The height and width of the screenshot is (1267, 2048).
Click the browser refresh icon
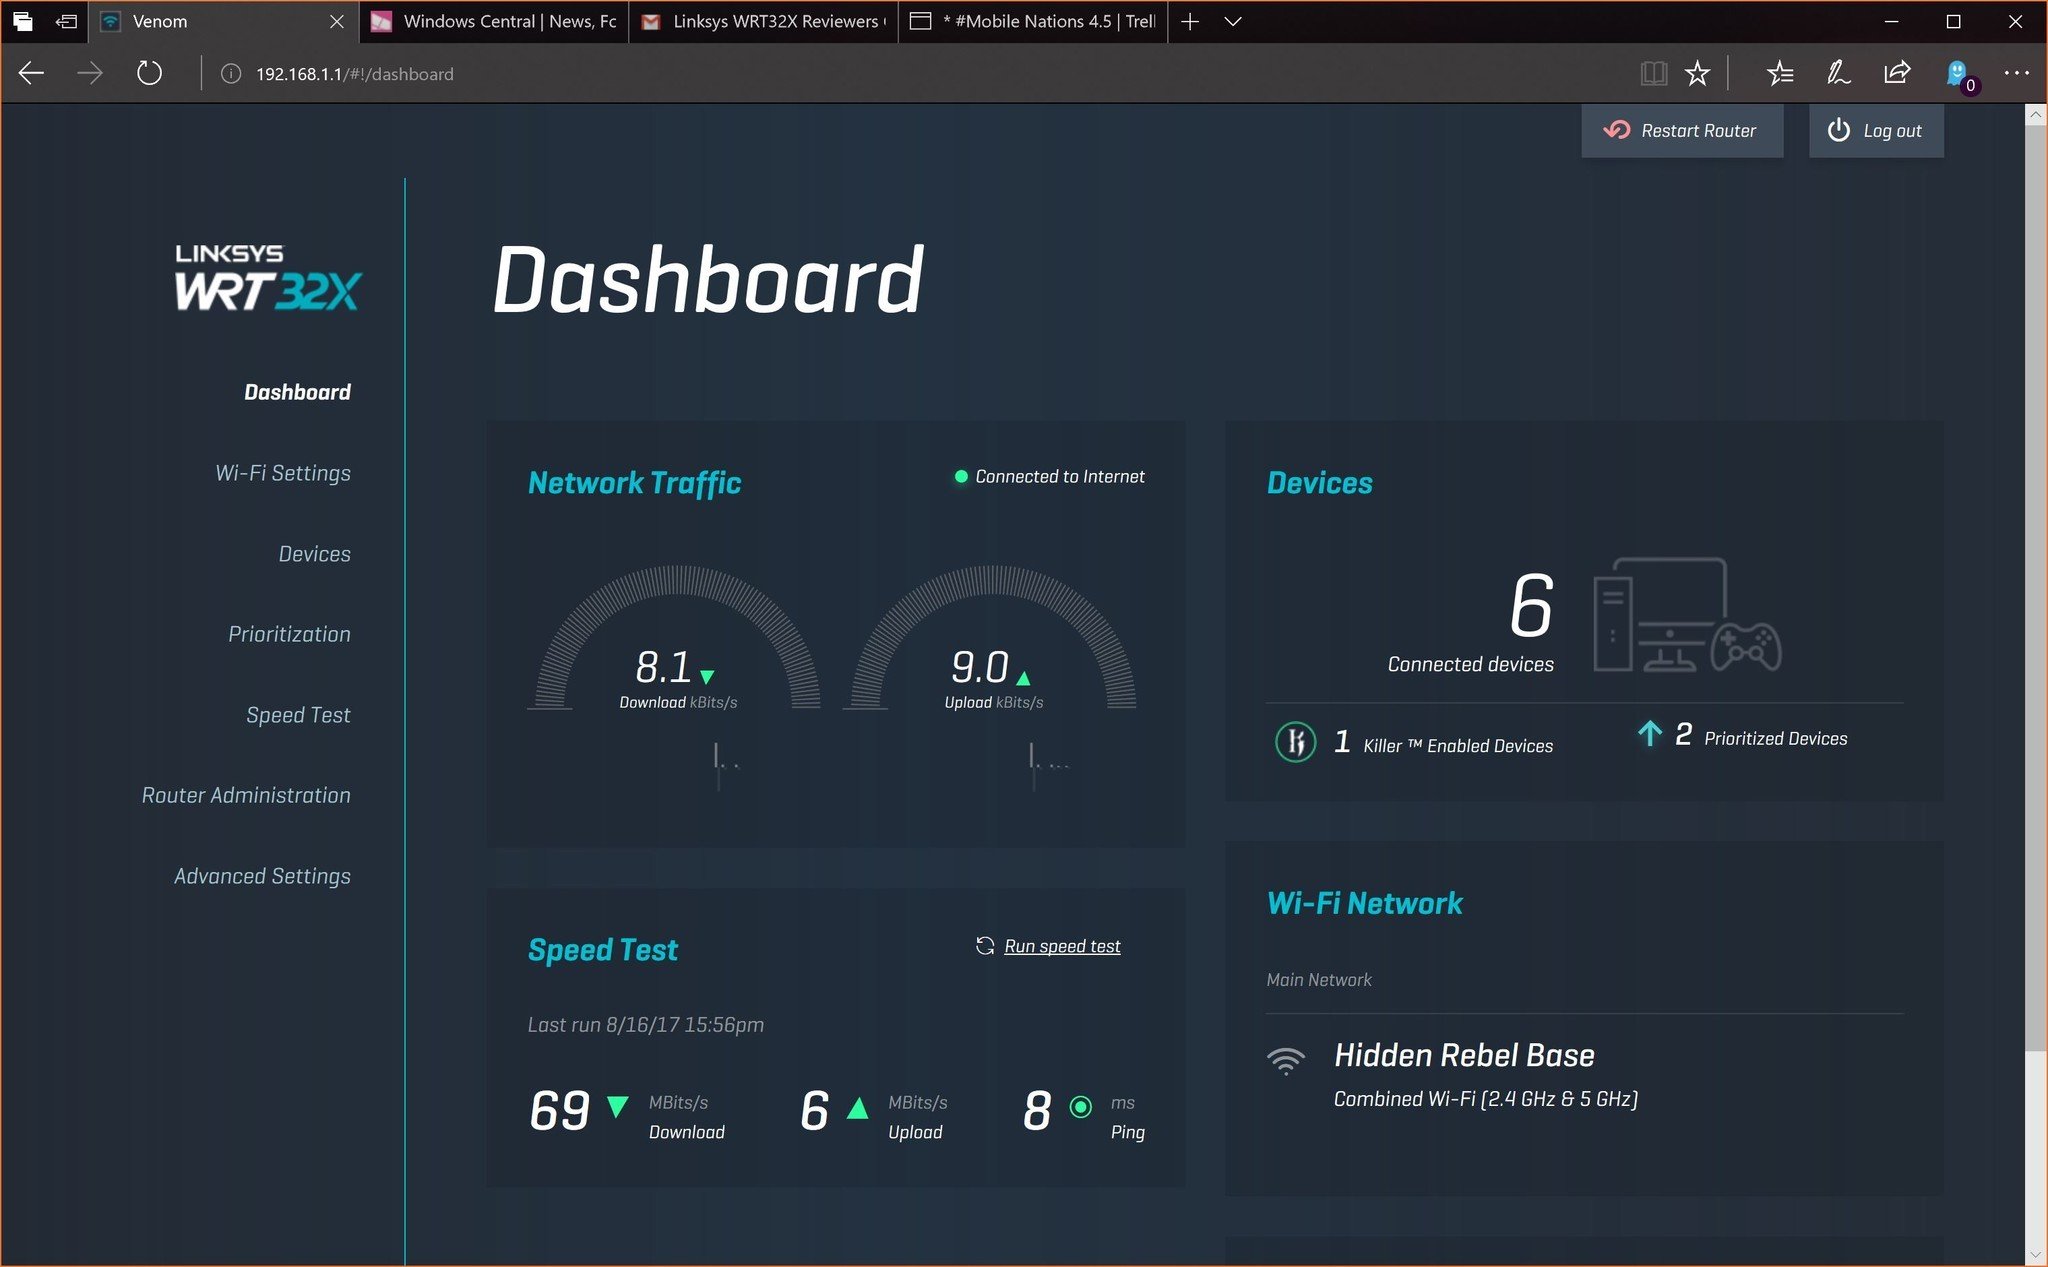[149, 73]
